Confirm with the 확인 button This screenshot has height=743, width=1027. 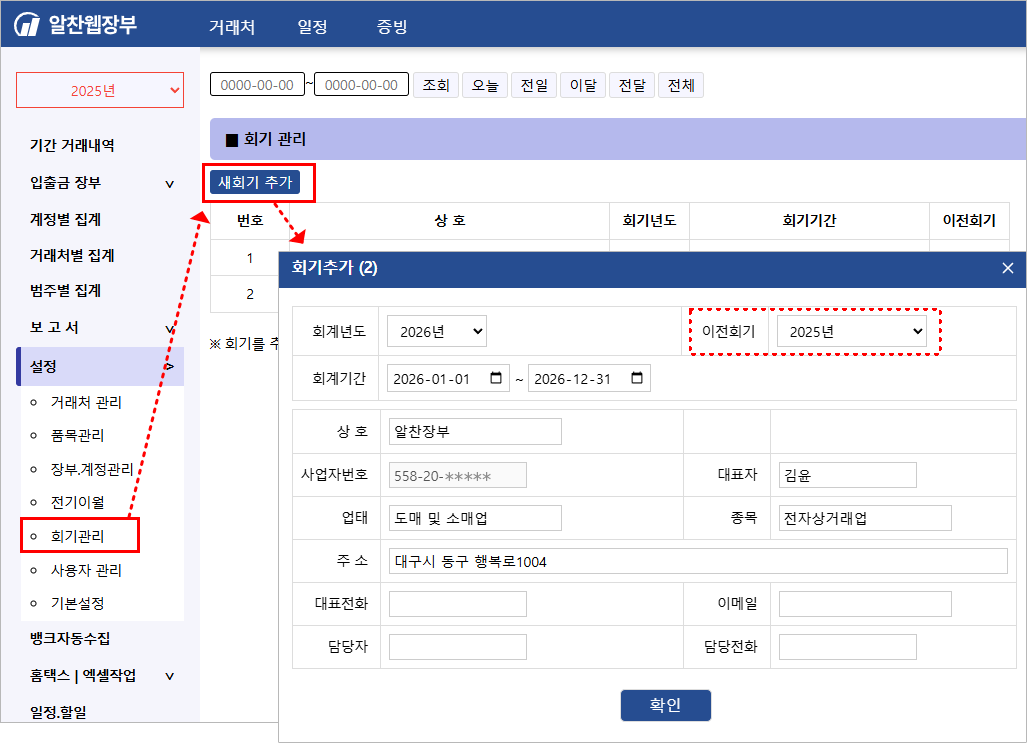(665, 705)
